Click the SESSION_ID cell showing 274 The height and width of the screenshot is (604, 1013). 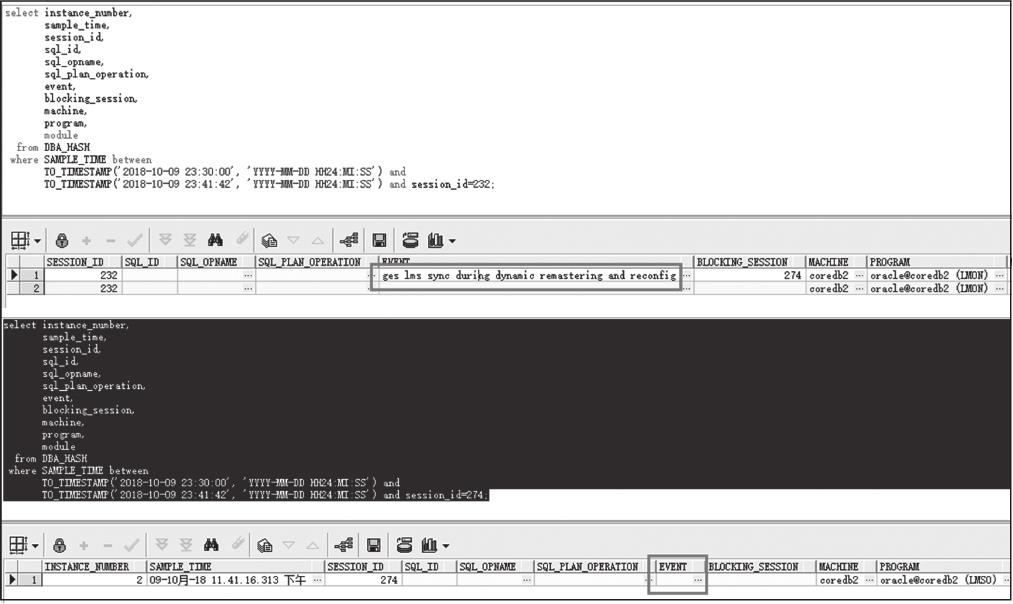pos(362,580)
